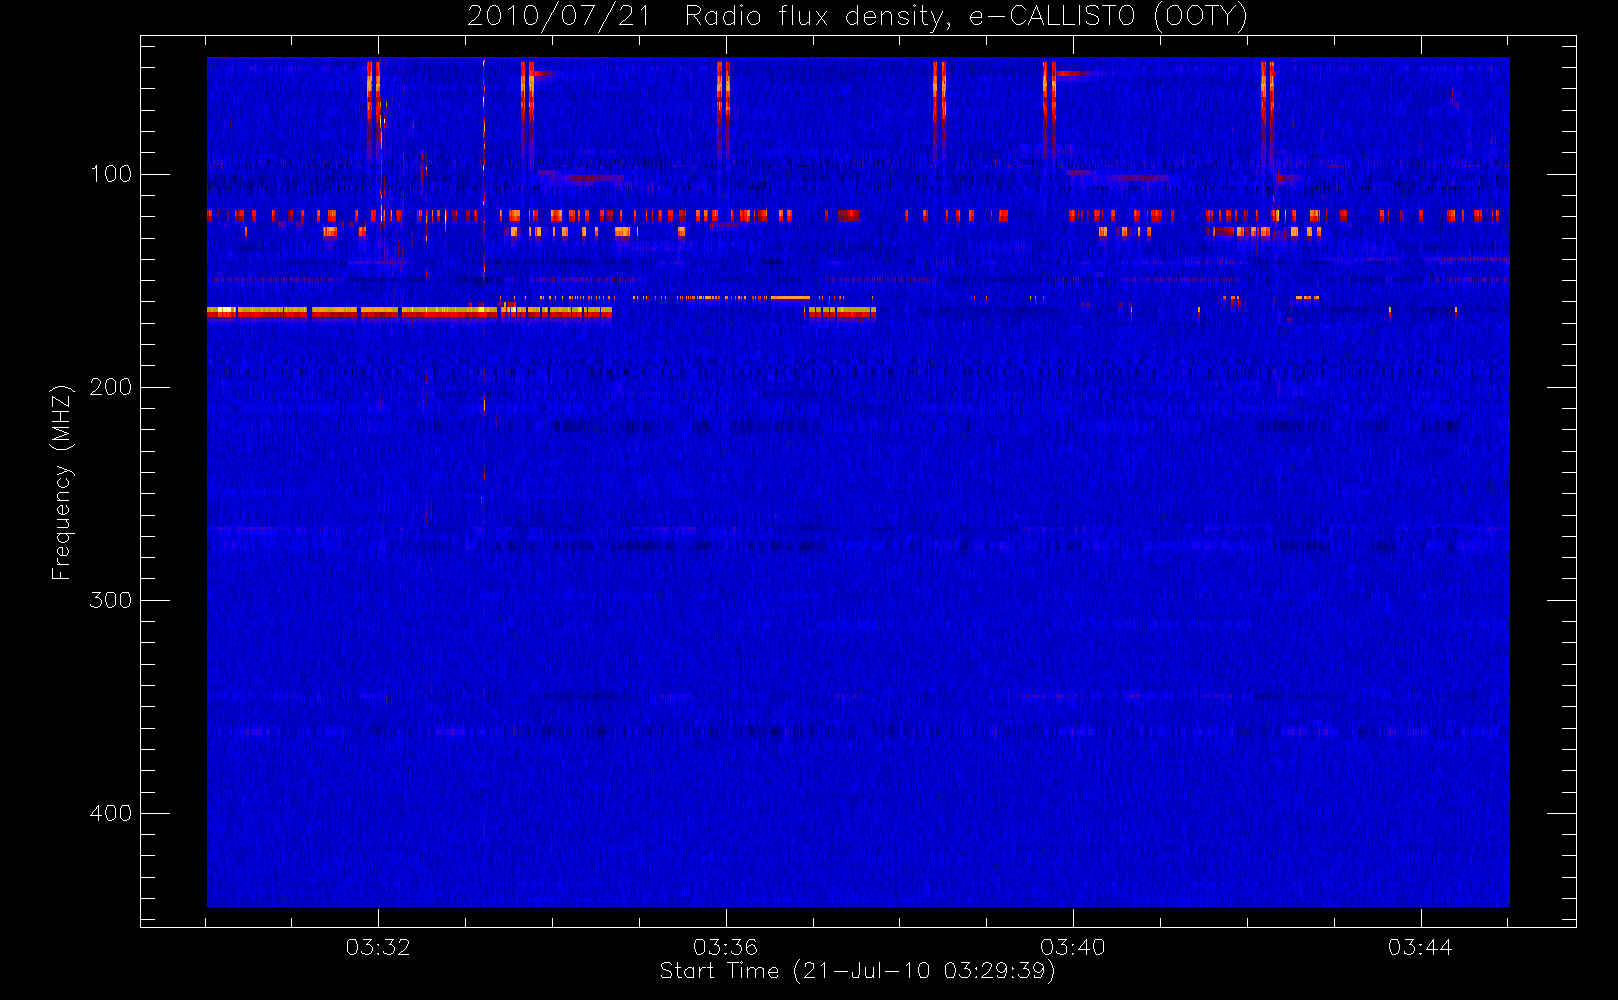
Task: Click the 'Start Time (21-Jul-10 03:29:39)' x-axis label
Action: coord(858,971)
